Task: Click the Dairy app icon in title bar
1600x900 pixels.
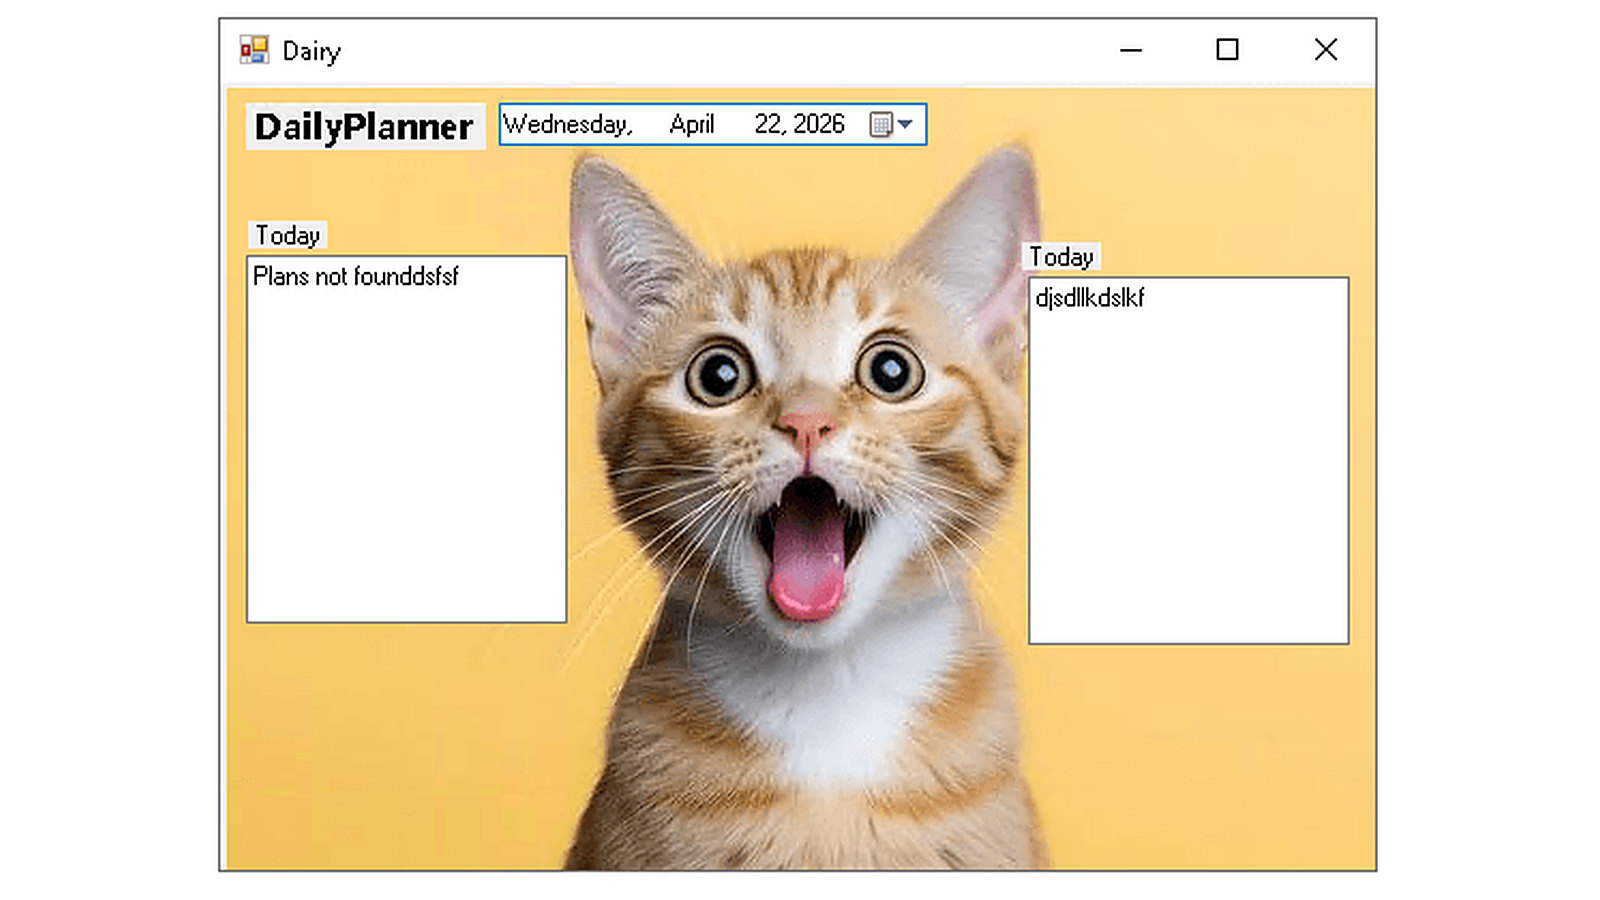Action: click(x=254, y=50)
